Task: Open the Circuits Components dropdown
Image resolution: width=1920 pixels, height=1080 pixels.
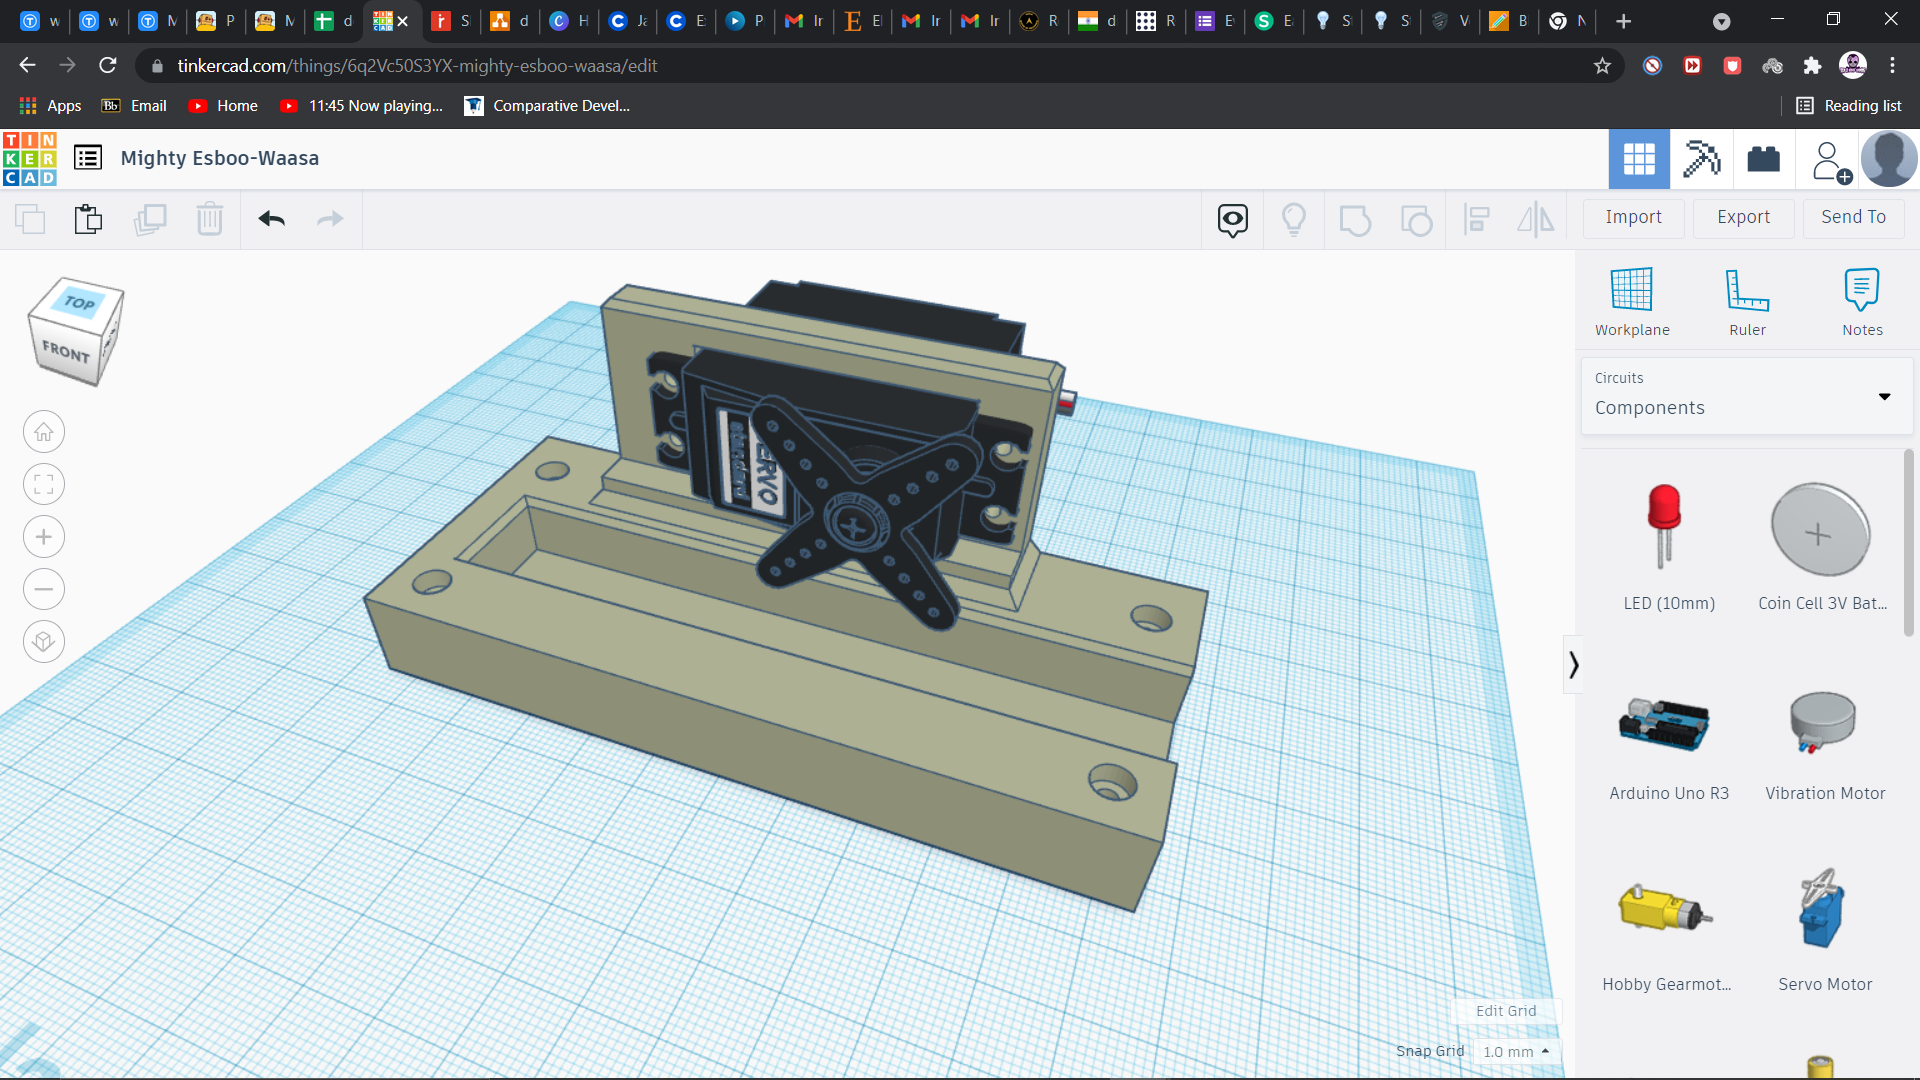Action: click(1746, 395)
